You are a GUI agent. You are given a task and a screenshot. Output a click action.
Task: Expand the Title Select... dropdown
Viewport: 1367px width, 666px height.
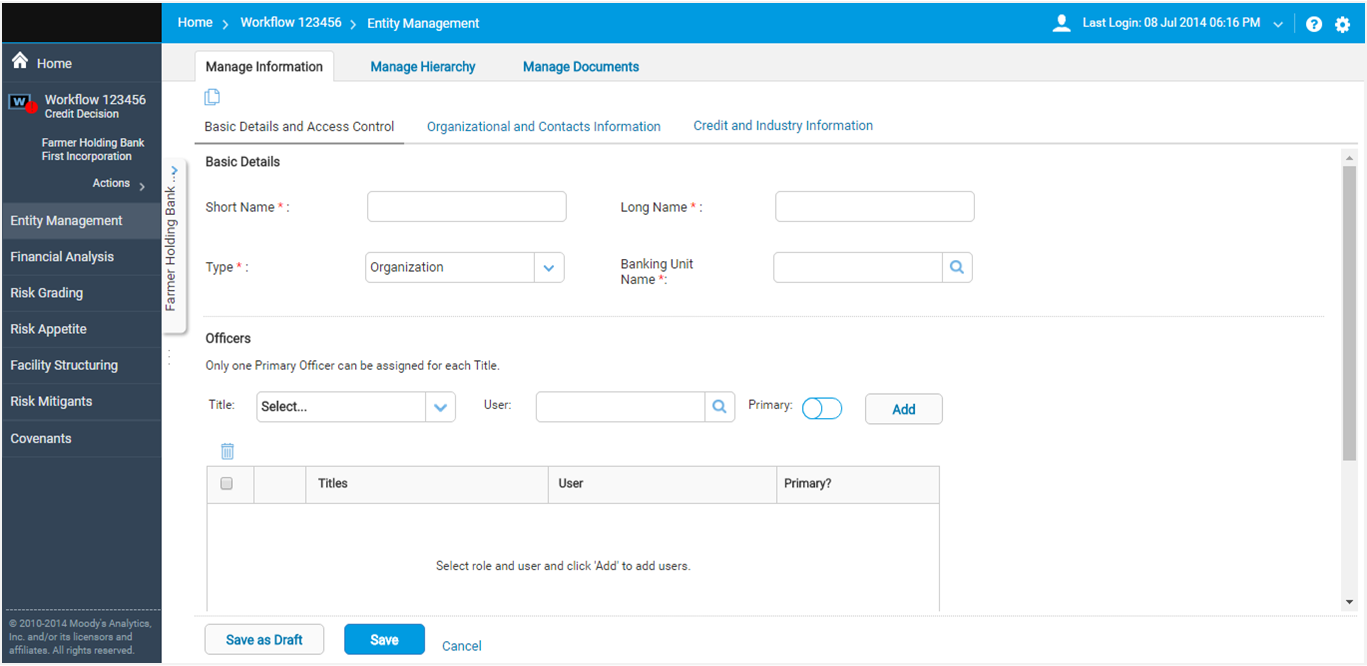click(x=440, y=407)
